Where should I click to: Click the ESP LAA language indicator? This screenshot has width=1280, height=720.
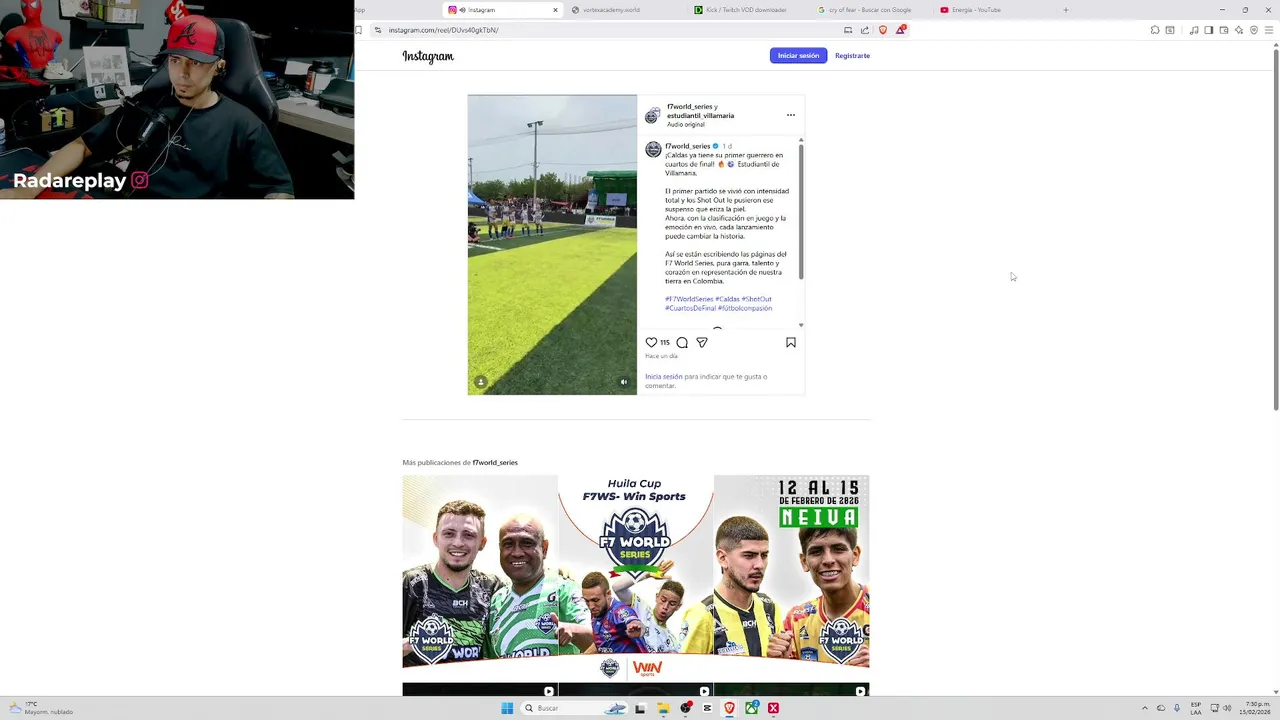1196,708
